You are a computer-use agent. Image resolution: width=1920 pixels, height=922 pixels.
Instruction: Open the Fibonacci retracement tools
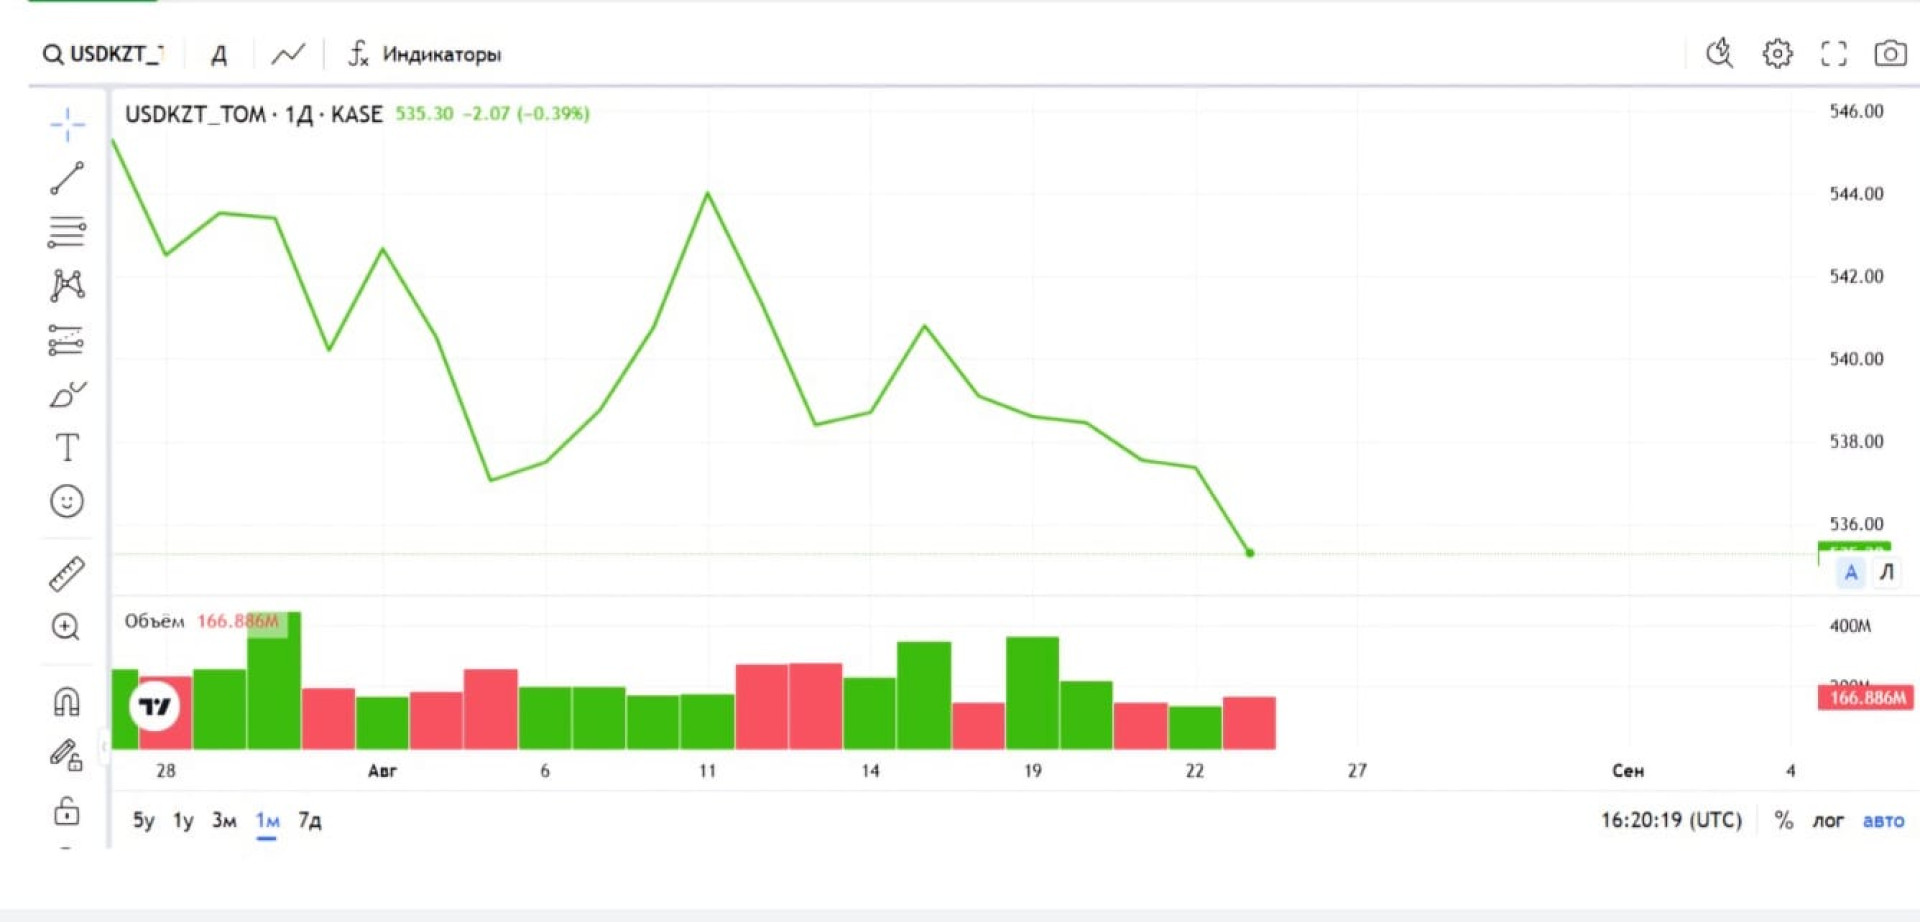67,232
